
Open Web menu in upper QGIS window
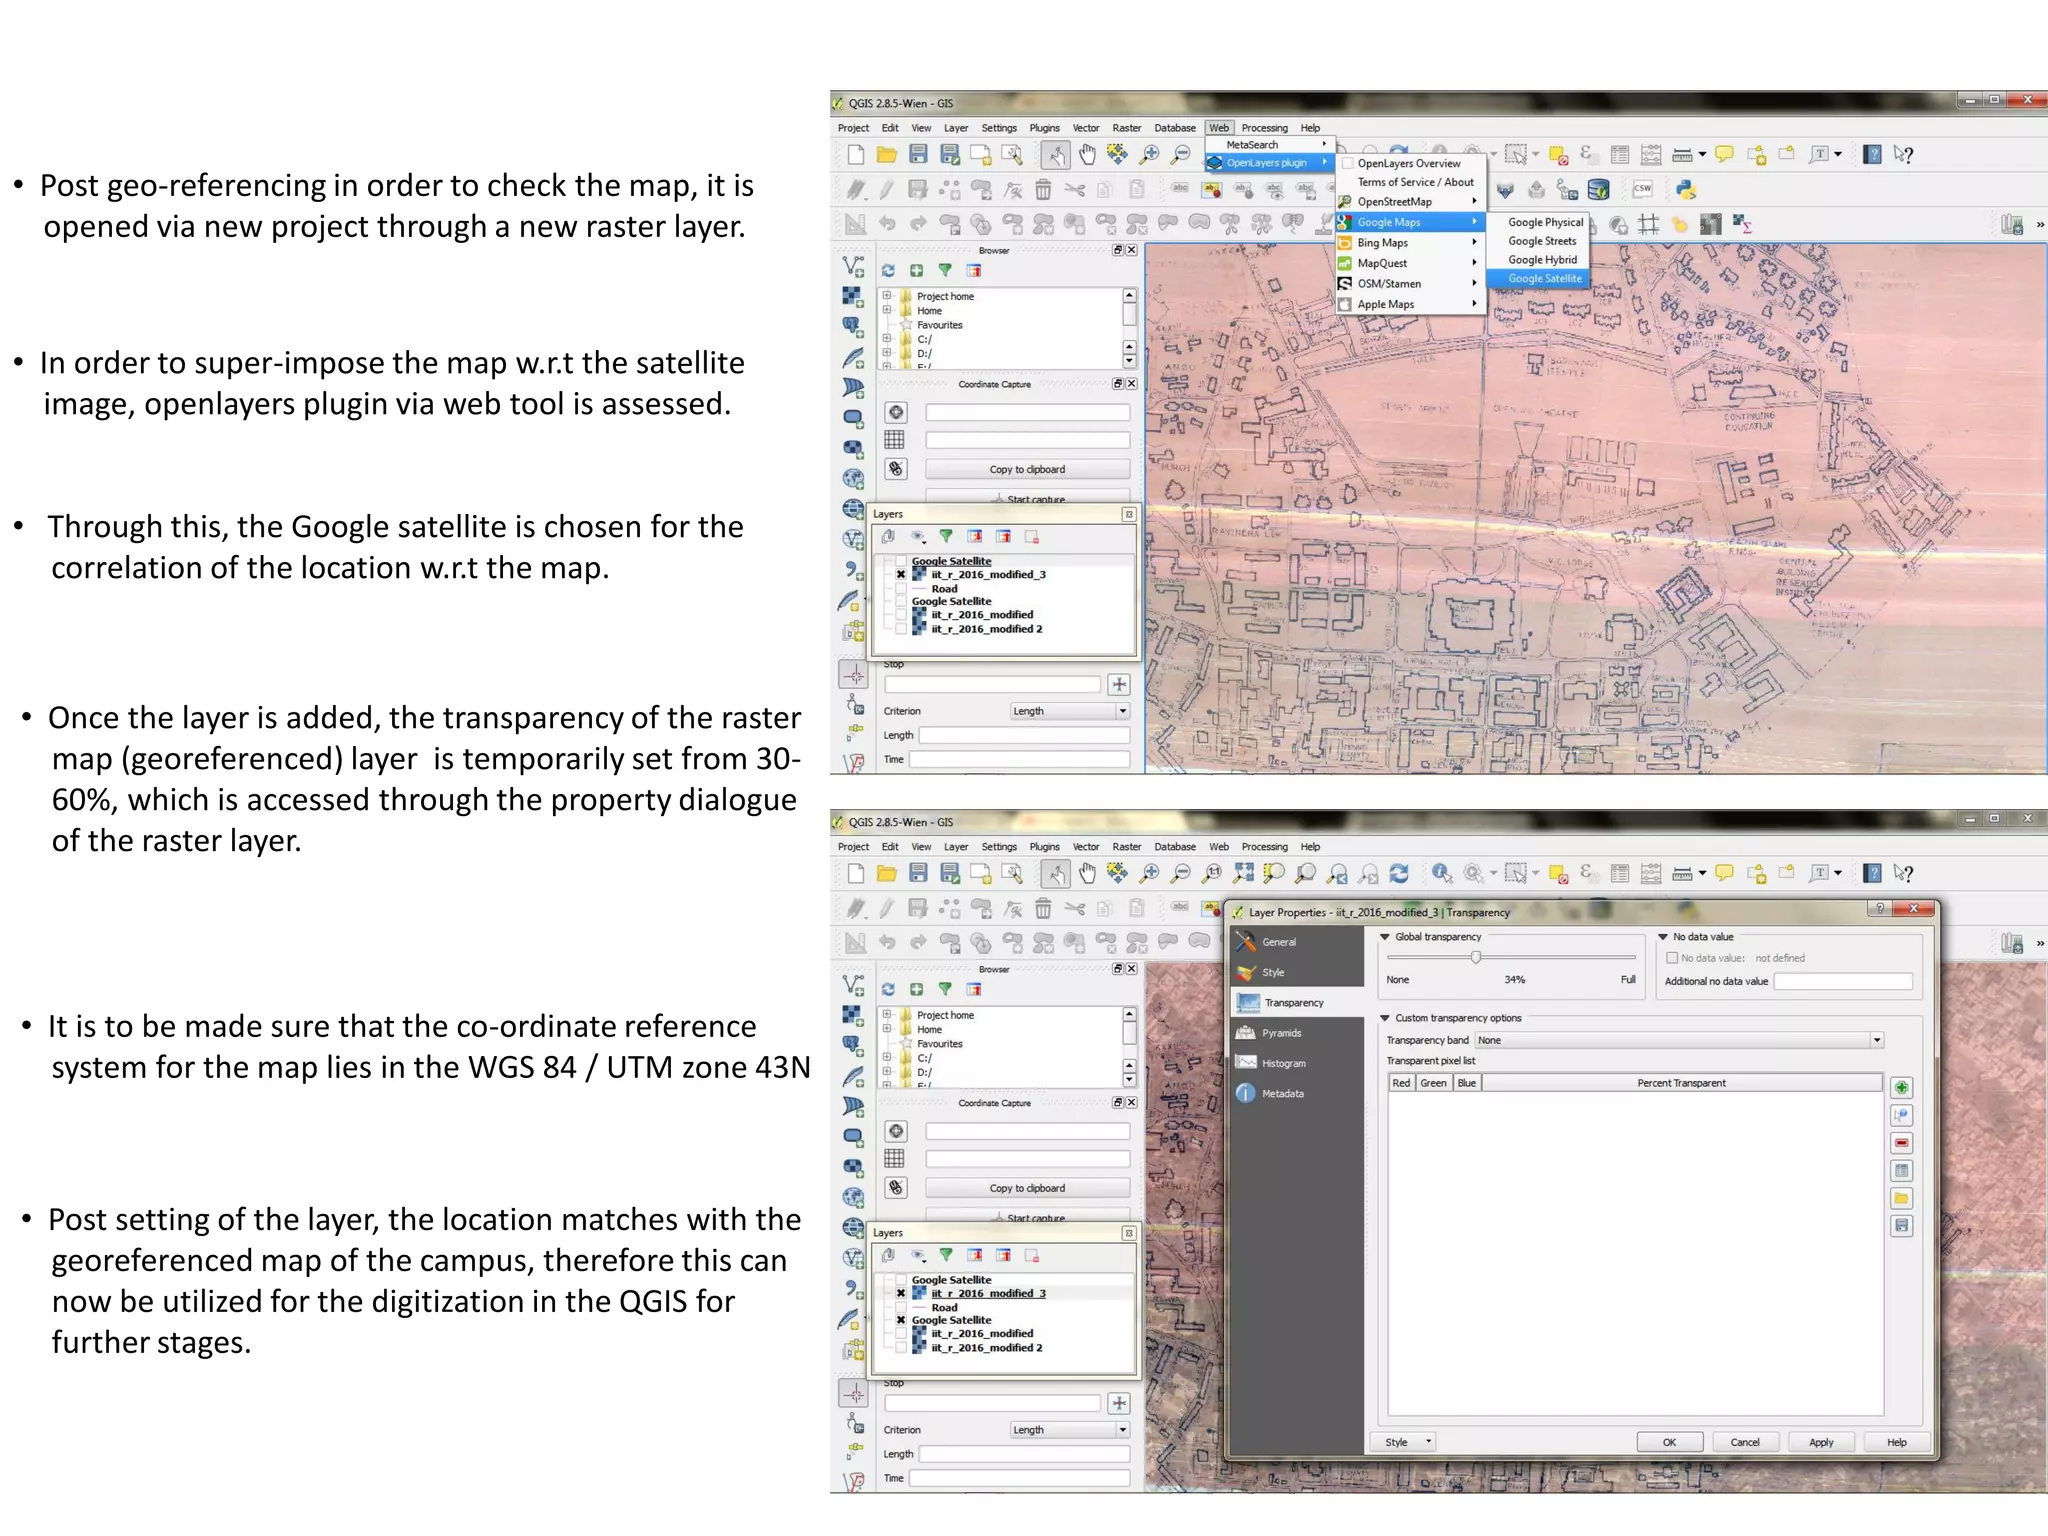click(x=1219, y=128)
